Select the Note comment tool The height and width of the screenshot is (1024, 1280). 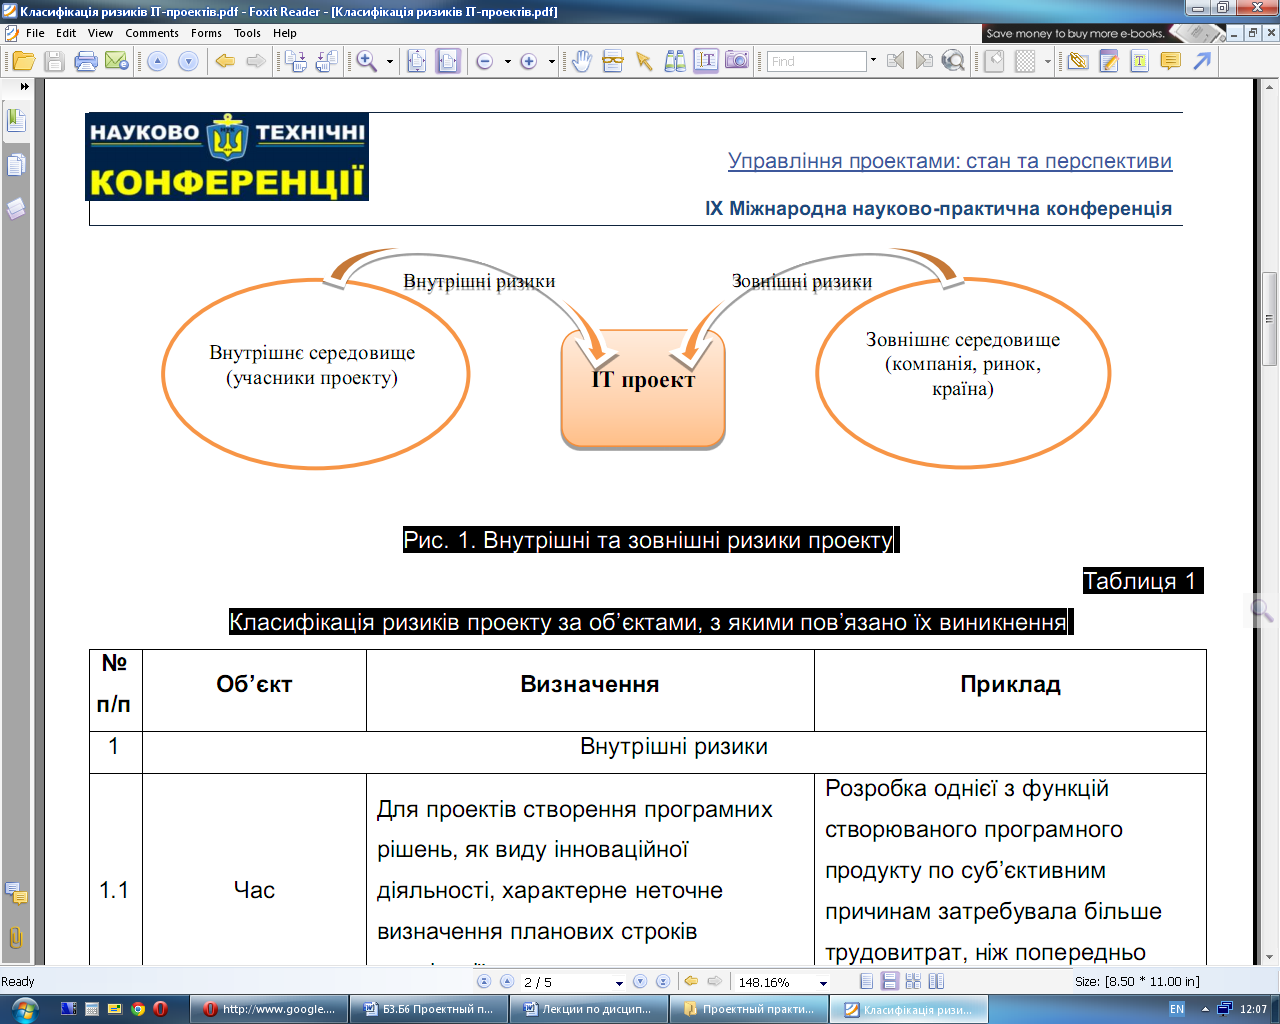1170,61
